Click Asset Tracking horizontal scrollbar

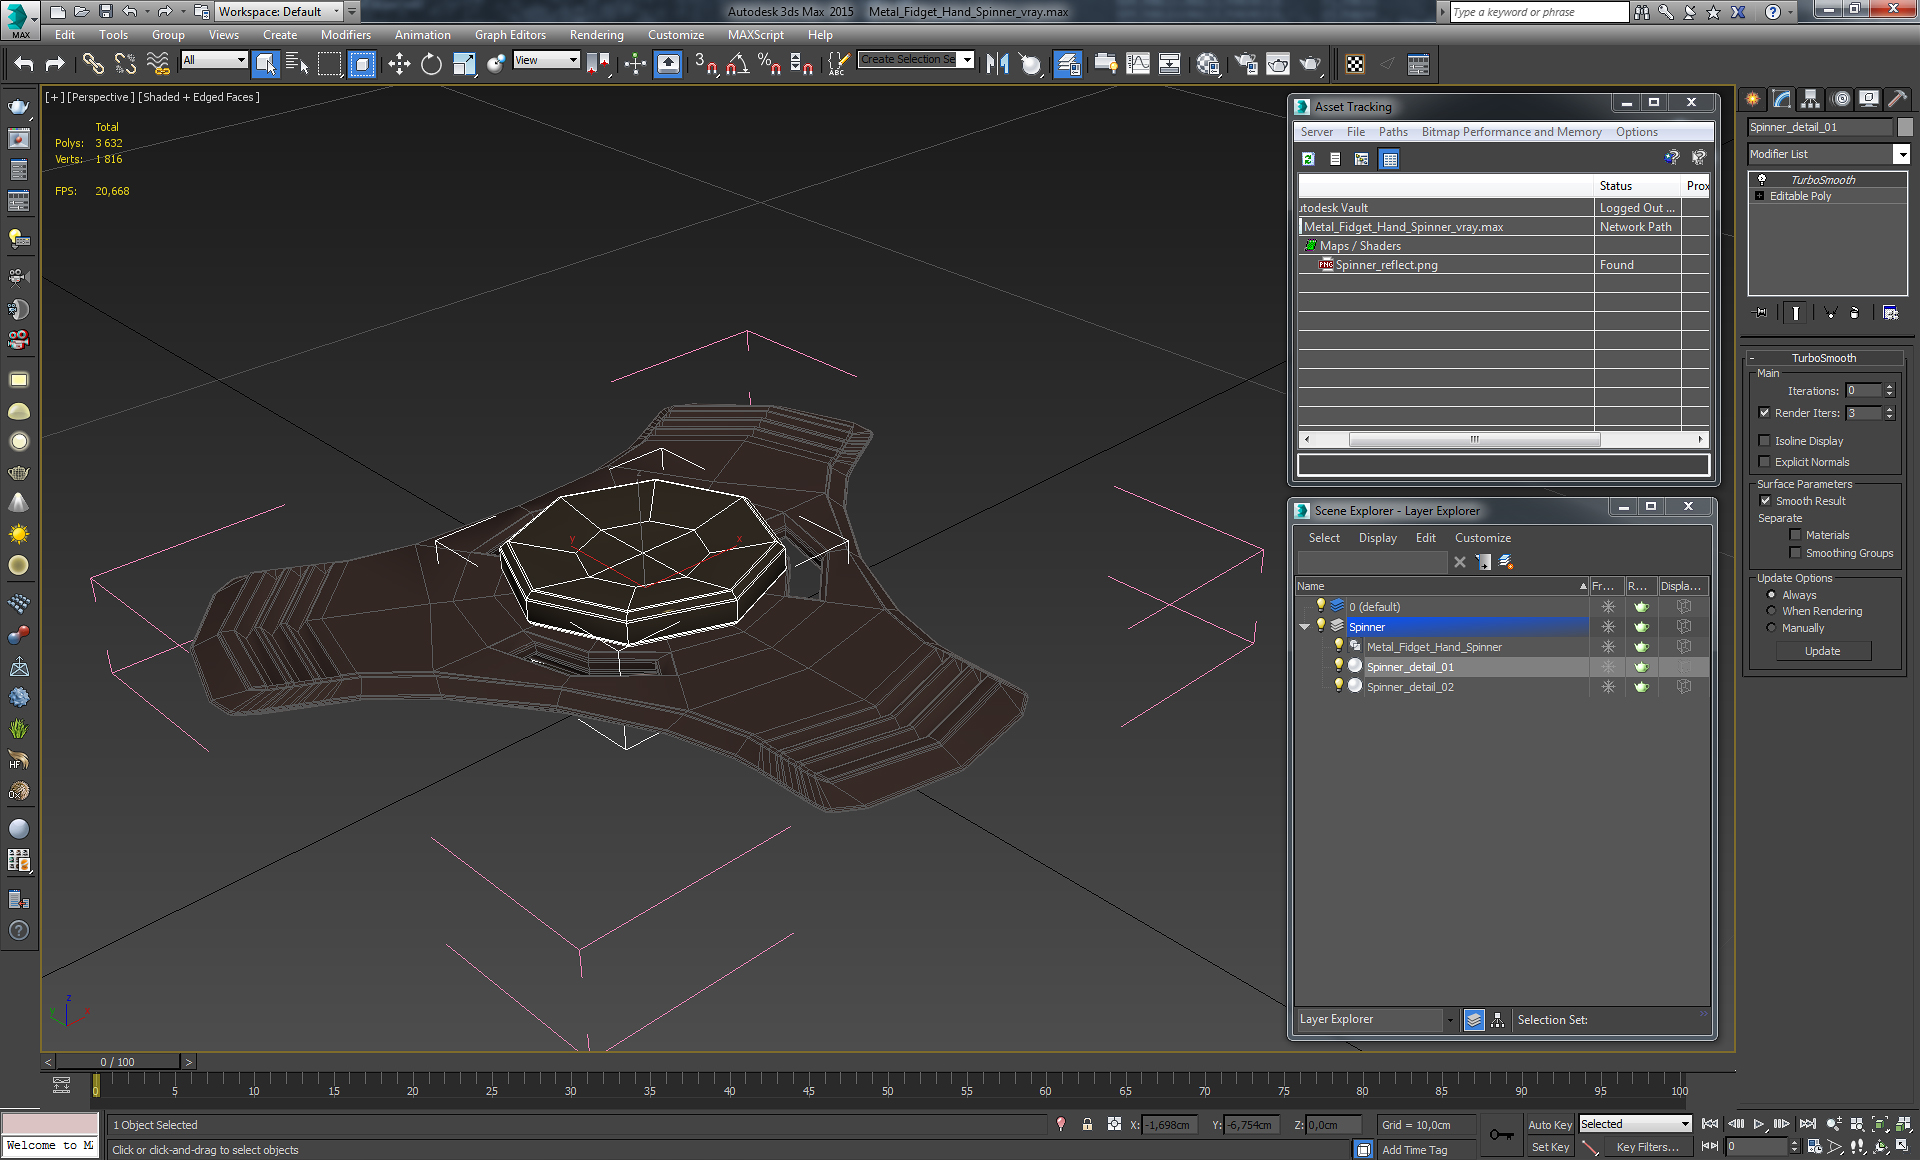click(1474, 439)
